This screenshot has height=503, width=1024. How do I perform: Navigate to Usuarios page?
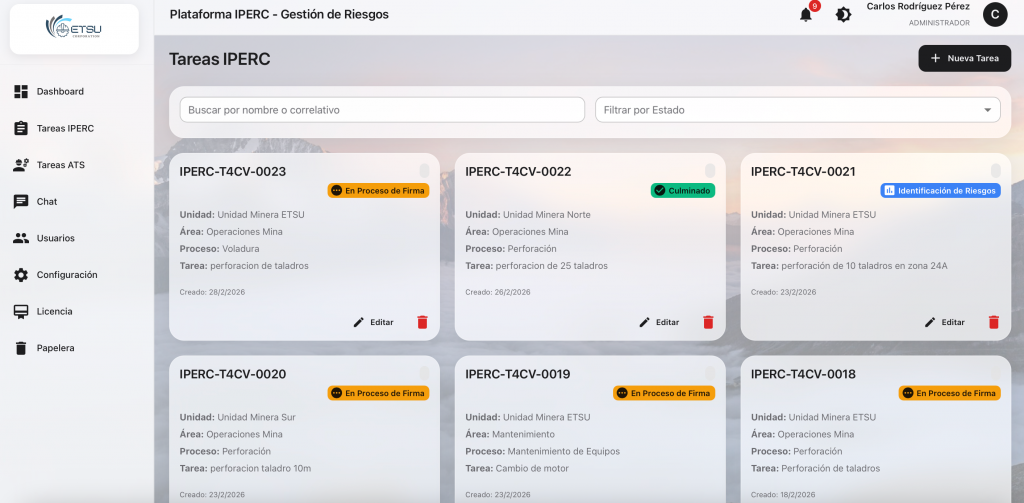[x=55, y=238]
